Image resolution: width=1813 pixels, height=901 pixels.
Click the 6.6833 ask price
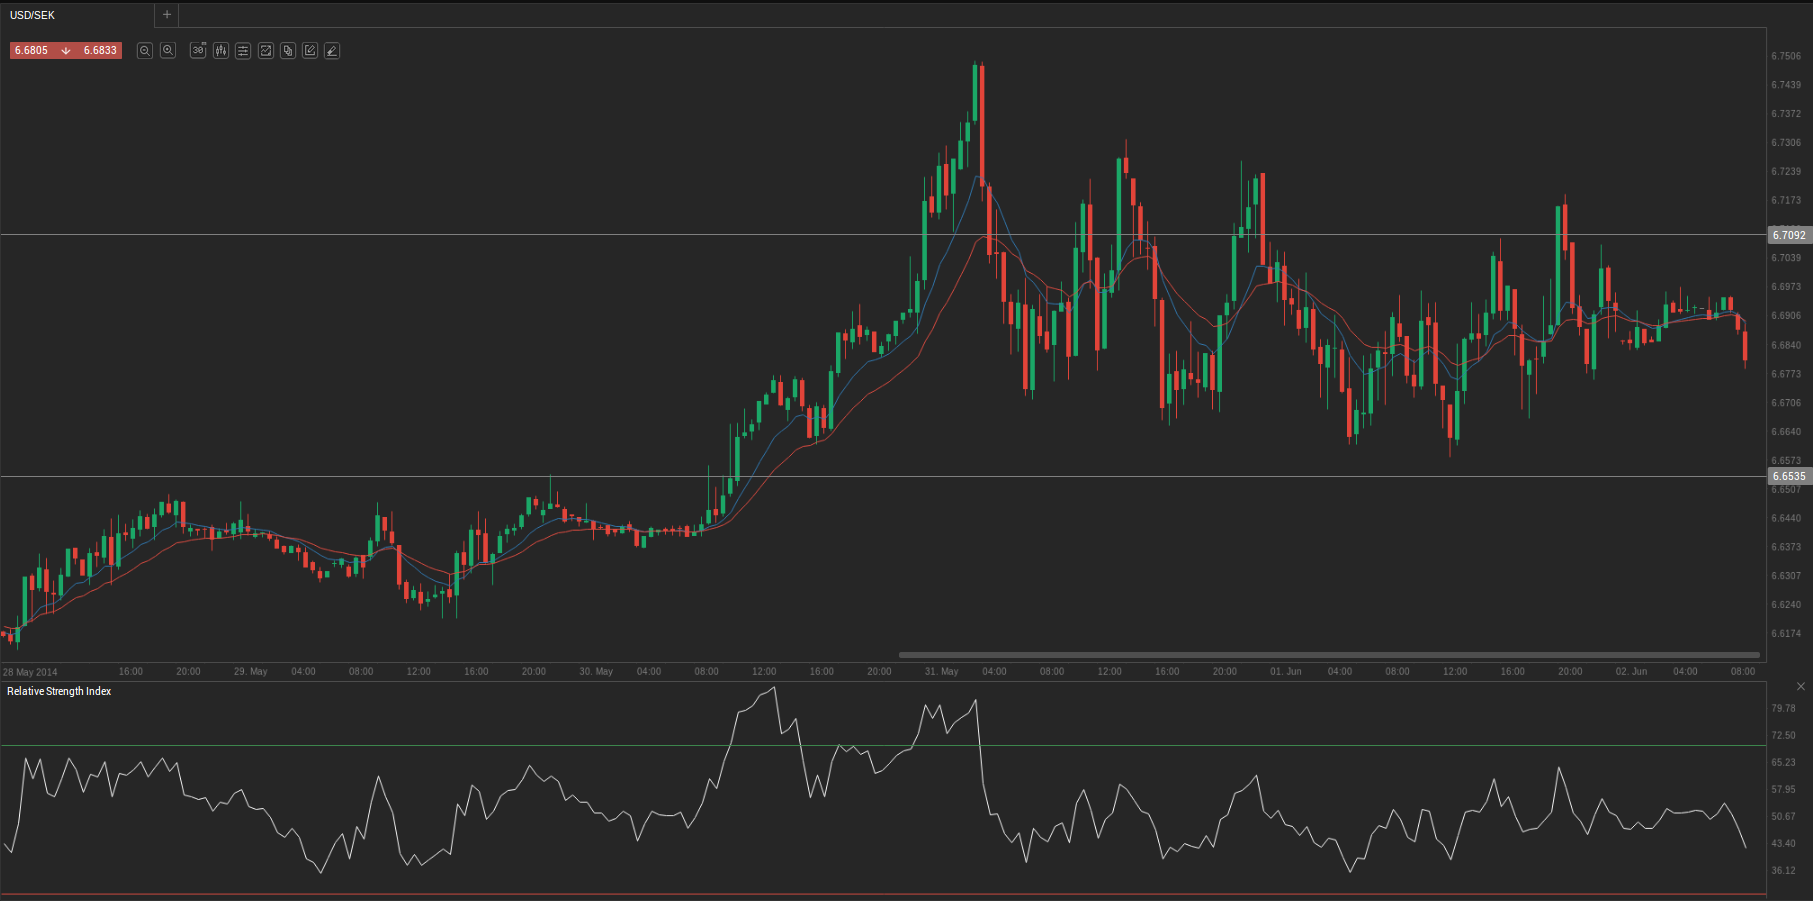(x=100, y=50)
